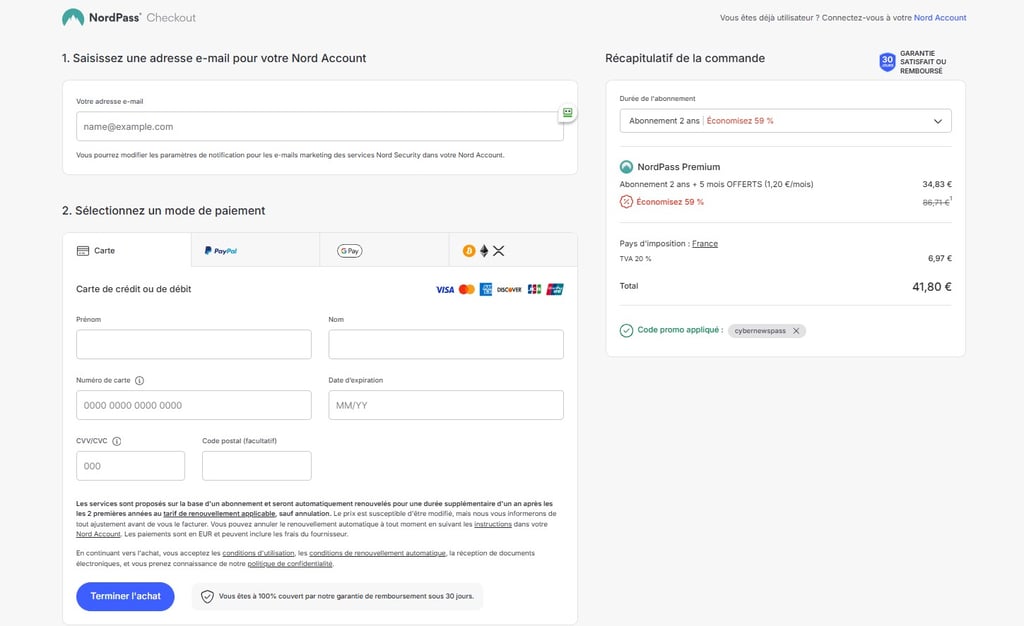Image resolution: width=1024 pixels, height=626 pixels.
Task: Open the instructions link
Action: pos(492,524)
